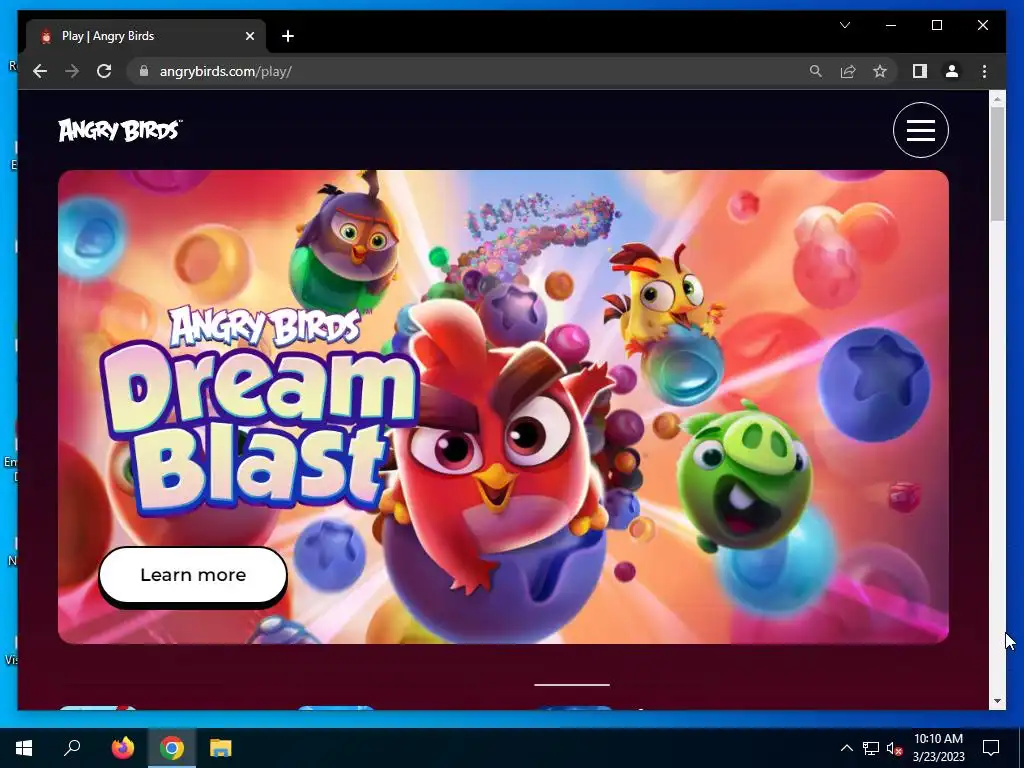Open network status tray icon
Screen dimensions: 1024x768
pyautogui.click(x=871, y=748)
